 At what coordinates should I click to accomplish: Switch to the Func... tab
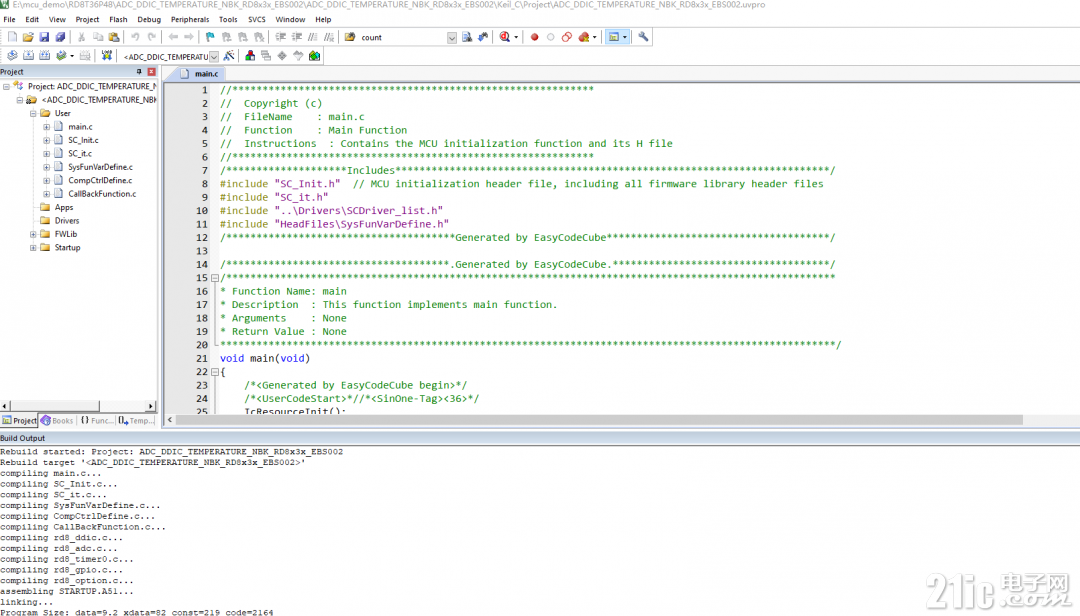tap(96, 420)
